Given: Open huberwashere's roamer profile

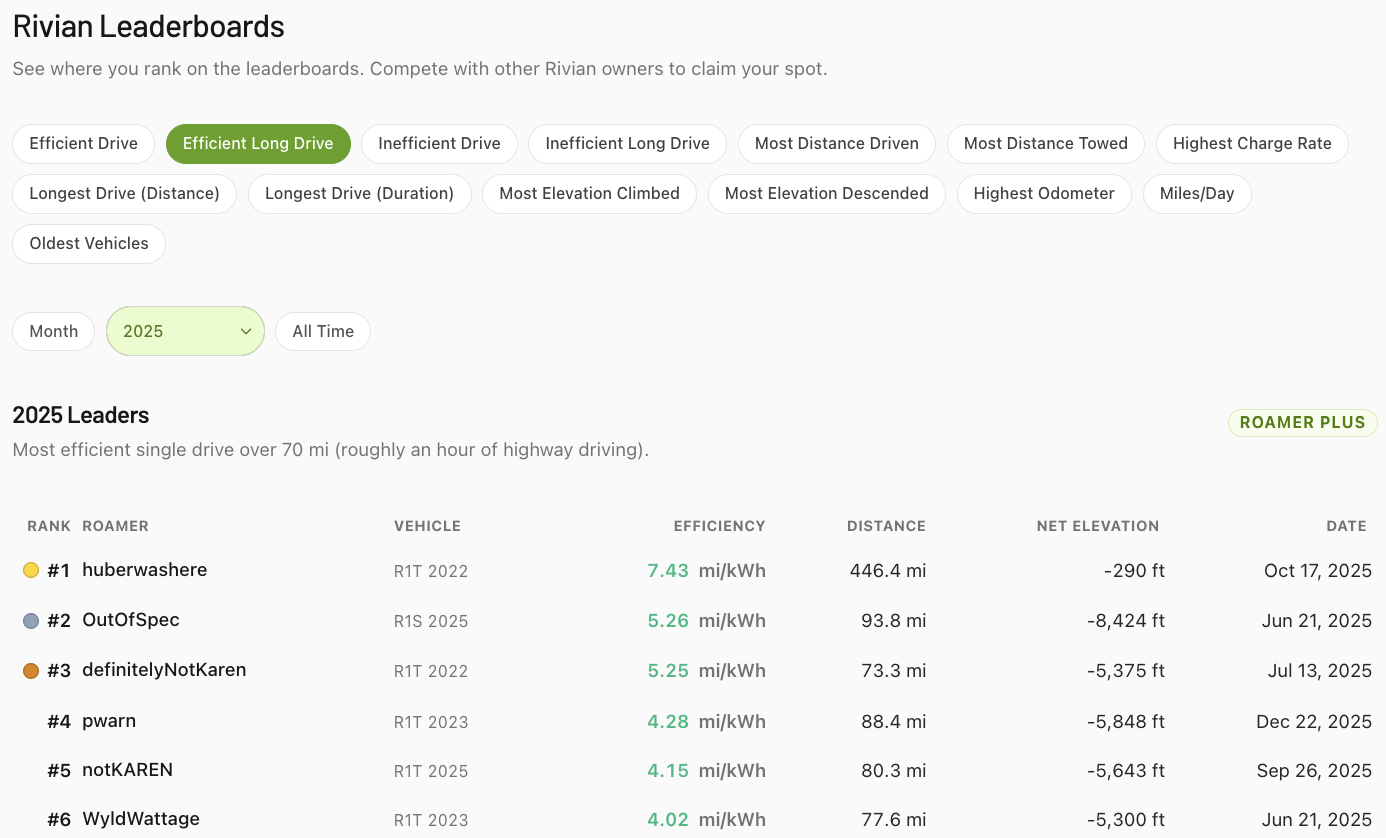Looking at the screenshot, I should [x=145, y=570].
